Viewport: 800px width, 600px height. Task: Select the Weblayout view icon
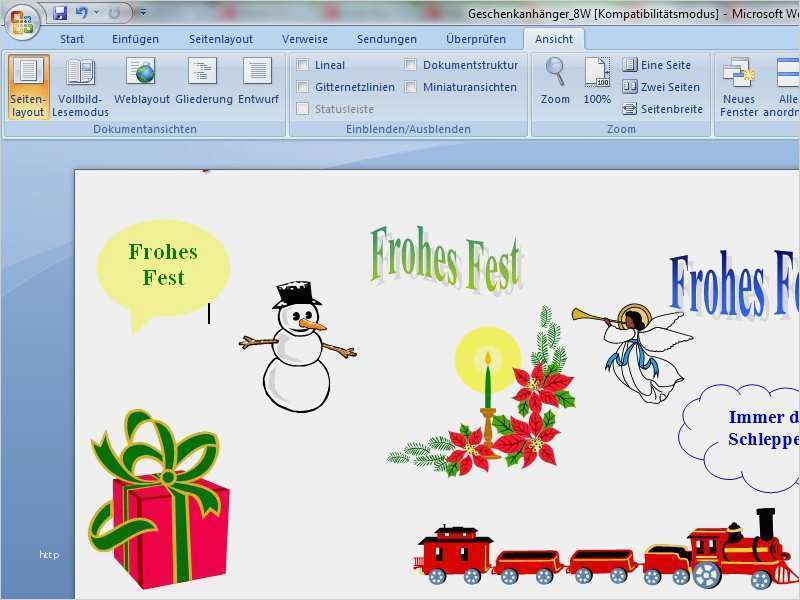click(x=141, y=84)
